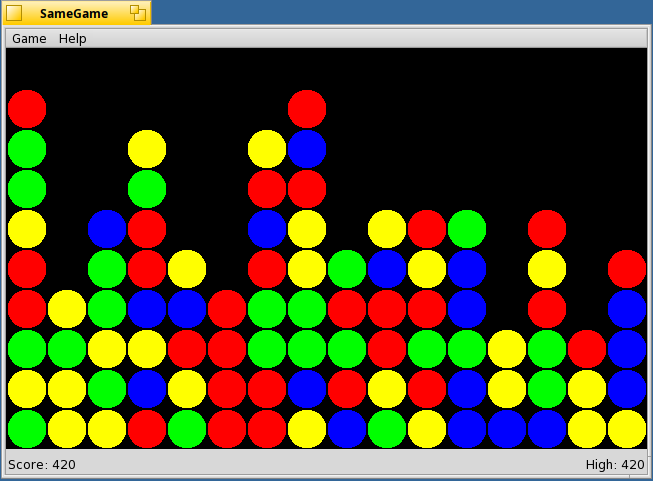Click the "High: 420" status text
Viewport: 653px width, 481px height.
coord(615,464)
